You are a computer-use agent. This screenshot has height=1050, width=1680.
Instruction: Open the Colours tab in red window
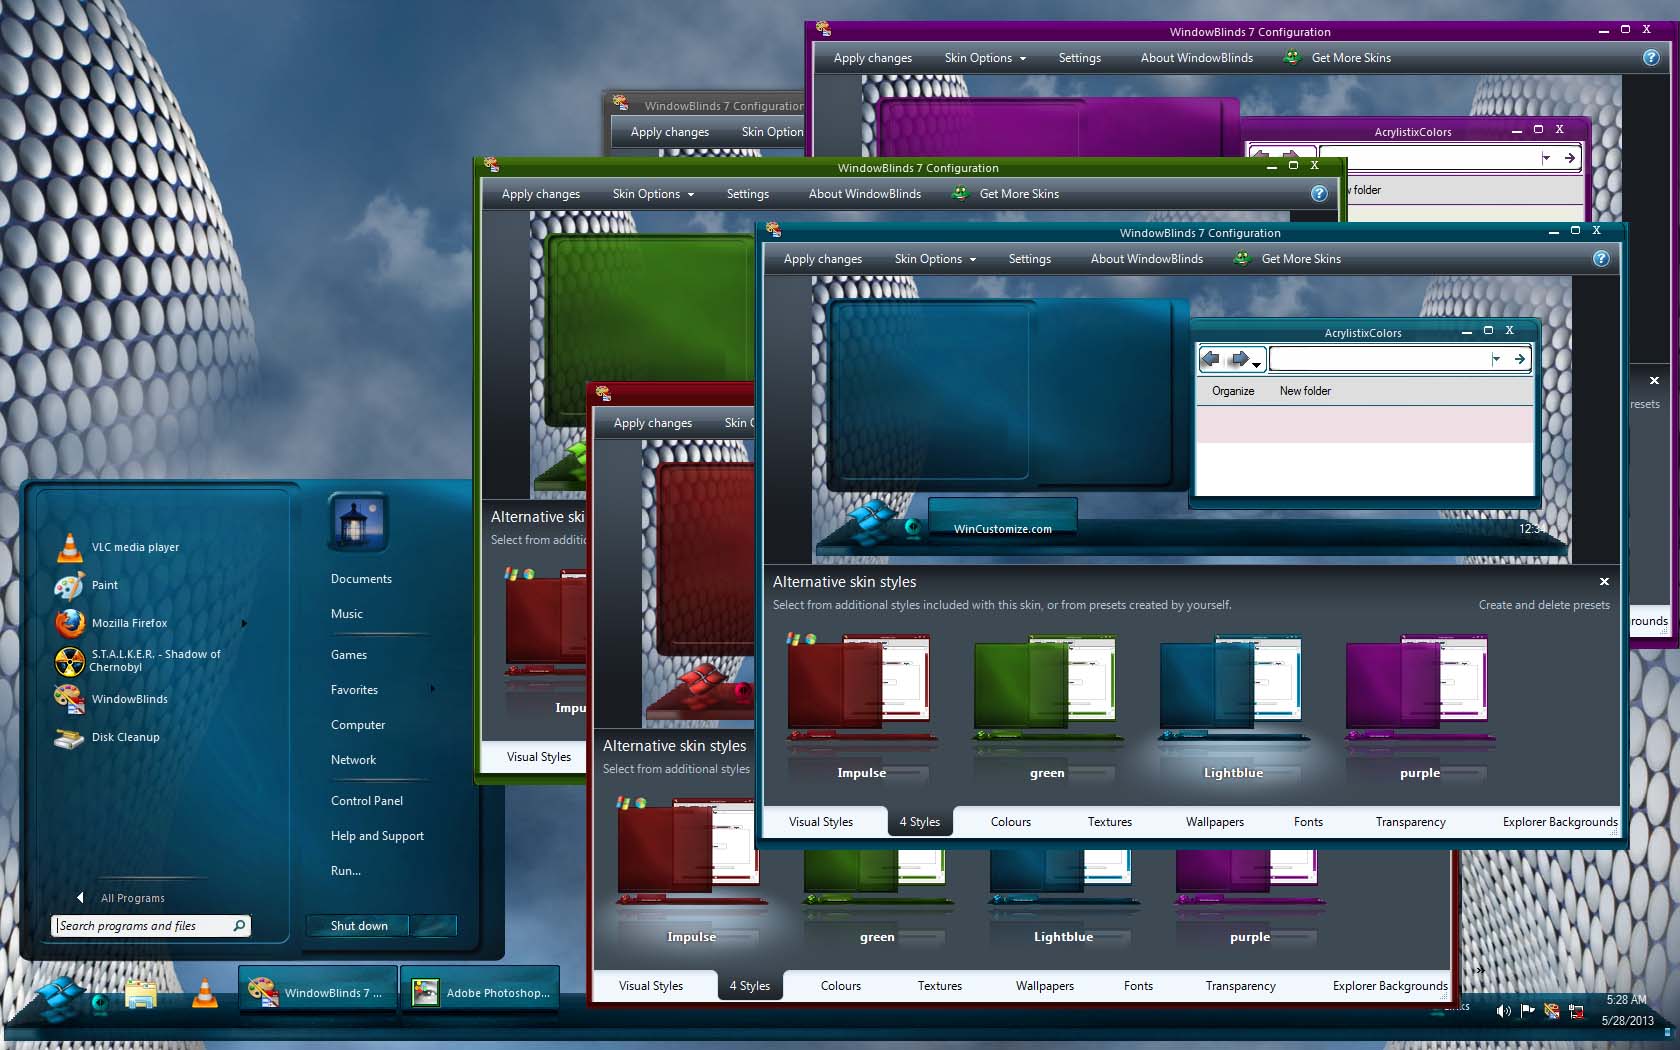click(841, 986)
